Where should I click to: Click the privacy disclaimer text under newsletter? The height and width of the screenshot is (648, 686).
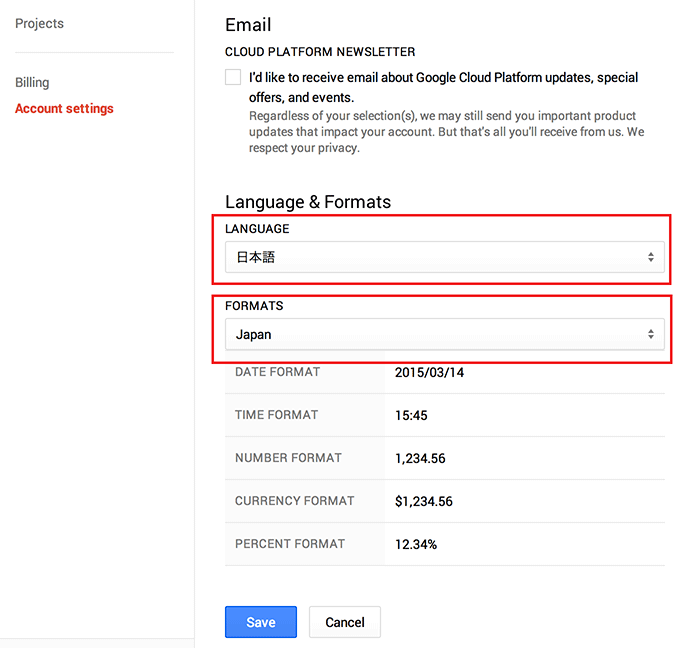(446, 132)
